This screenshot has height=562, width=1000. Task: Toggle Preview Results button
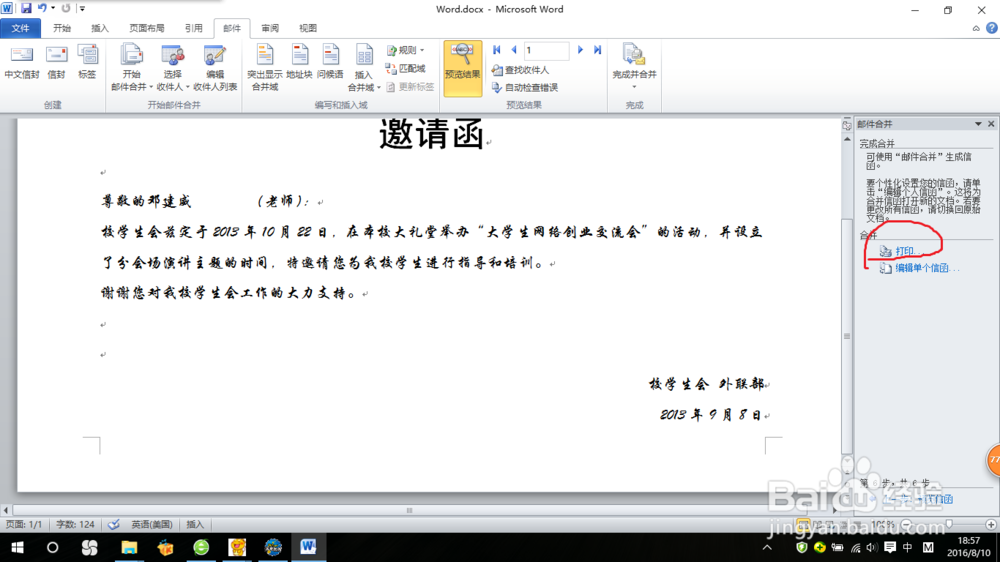pos(462,68)
